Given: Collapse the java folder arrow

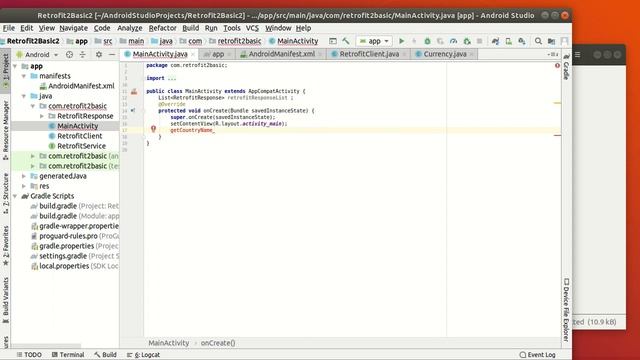Looking at the screenshot, I should [24, 96].
